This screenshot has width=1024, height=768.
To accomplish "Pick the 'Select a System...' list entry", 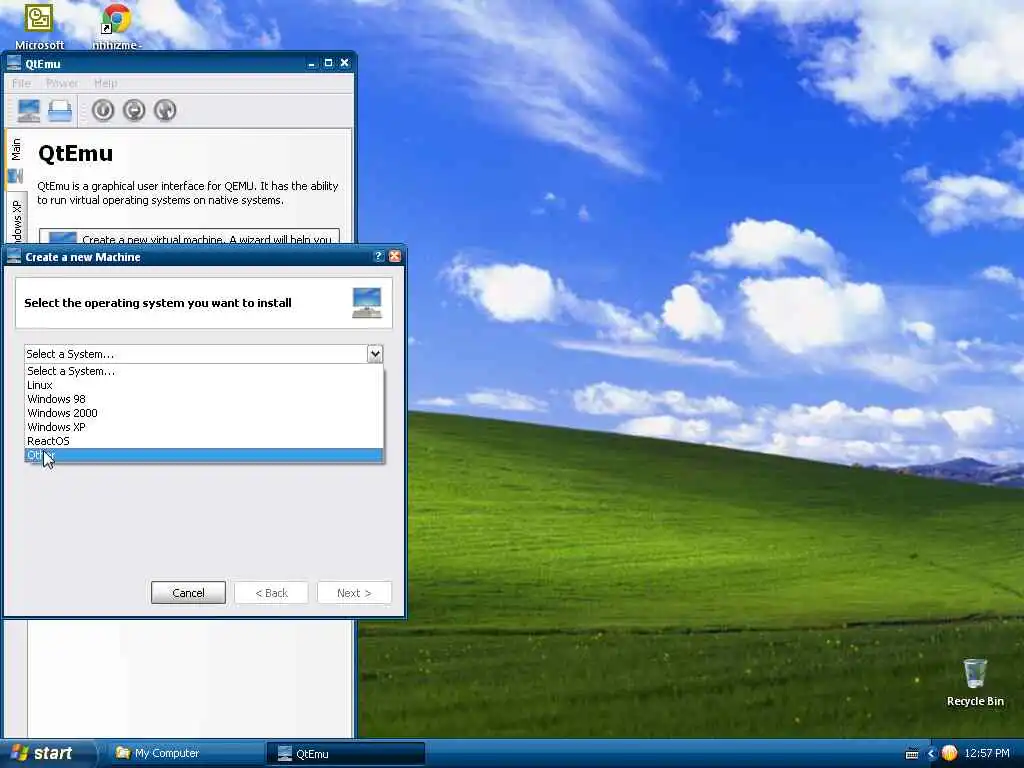I will pyautogui.click(x=204, y=371).
